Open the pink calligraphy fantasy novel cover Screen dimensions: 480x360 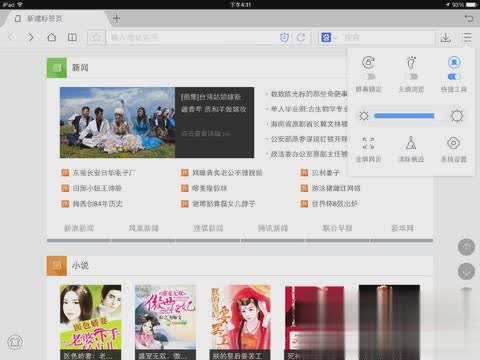coord(165,322)
